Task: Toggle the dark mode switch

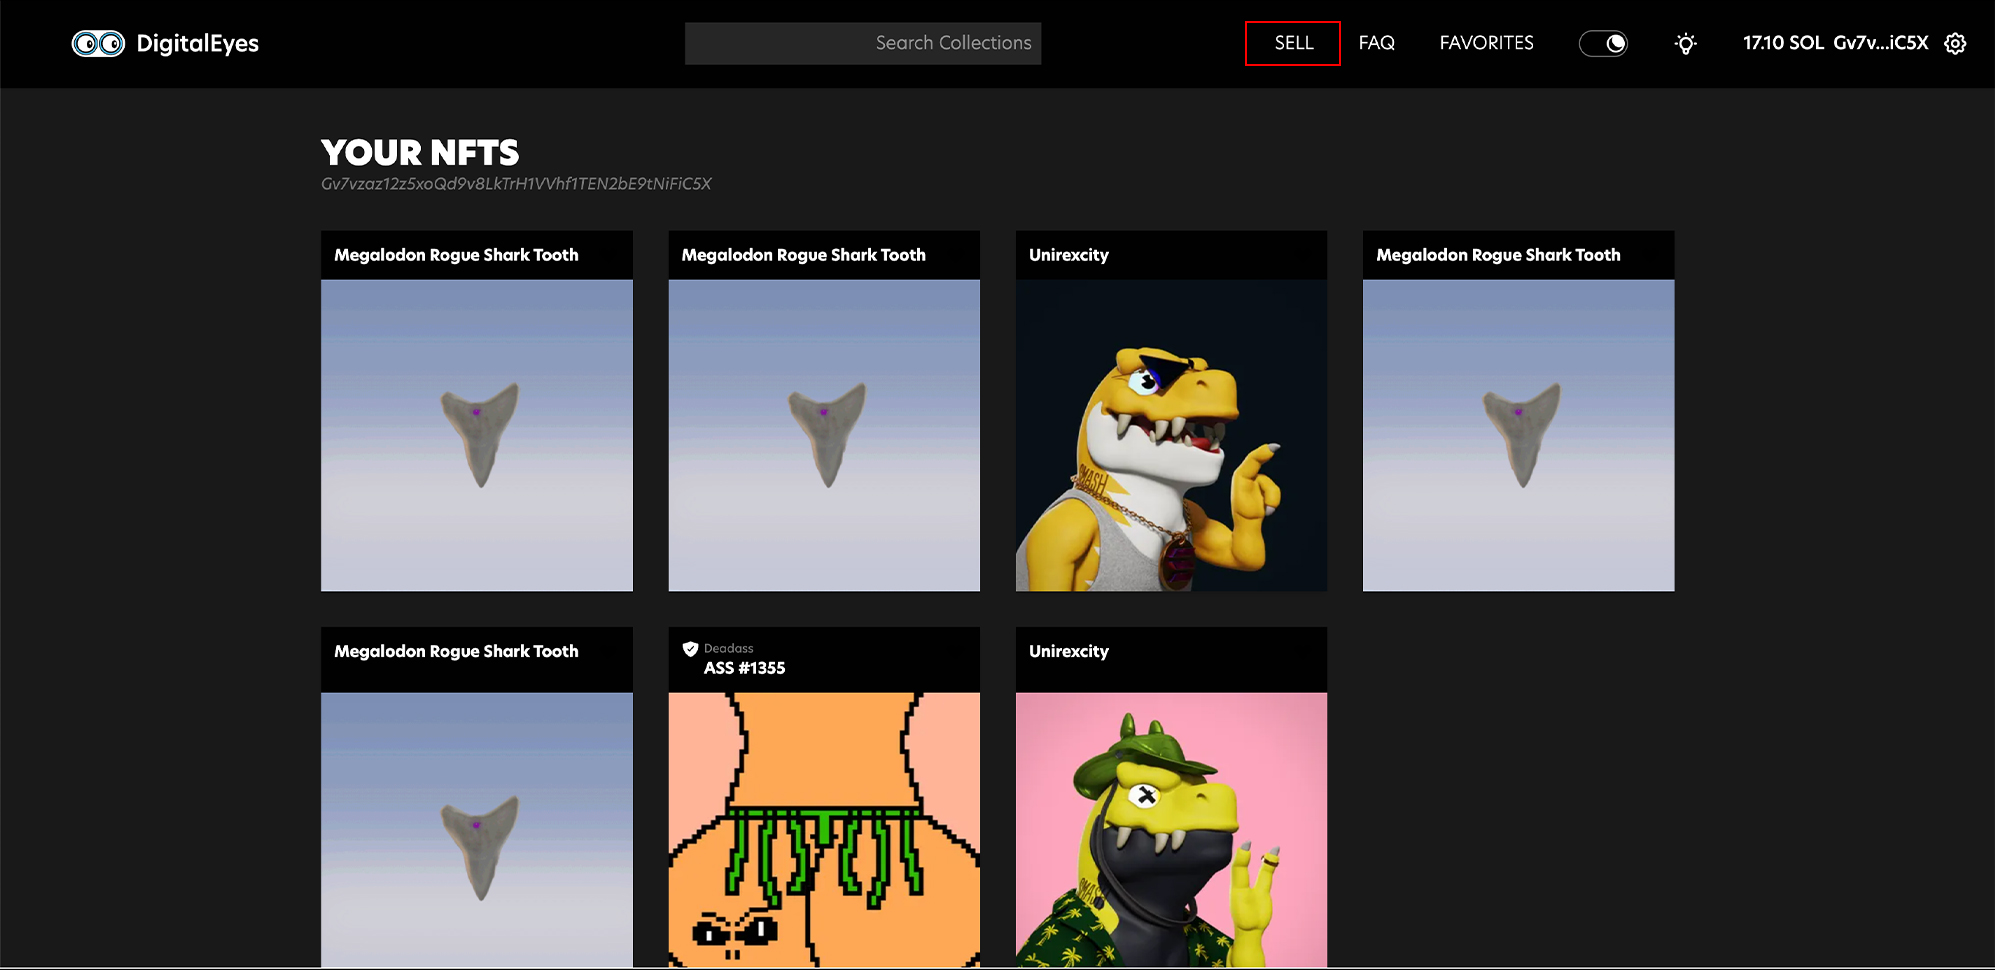Action: tap(1602, 44)
